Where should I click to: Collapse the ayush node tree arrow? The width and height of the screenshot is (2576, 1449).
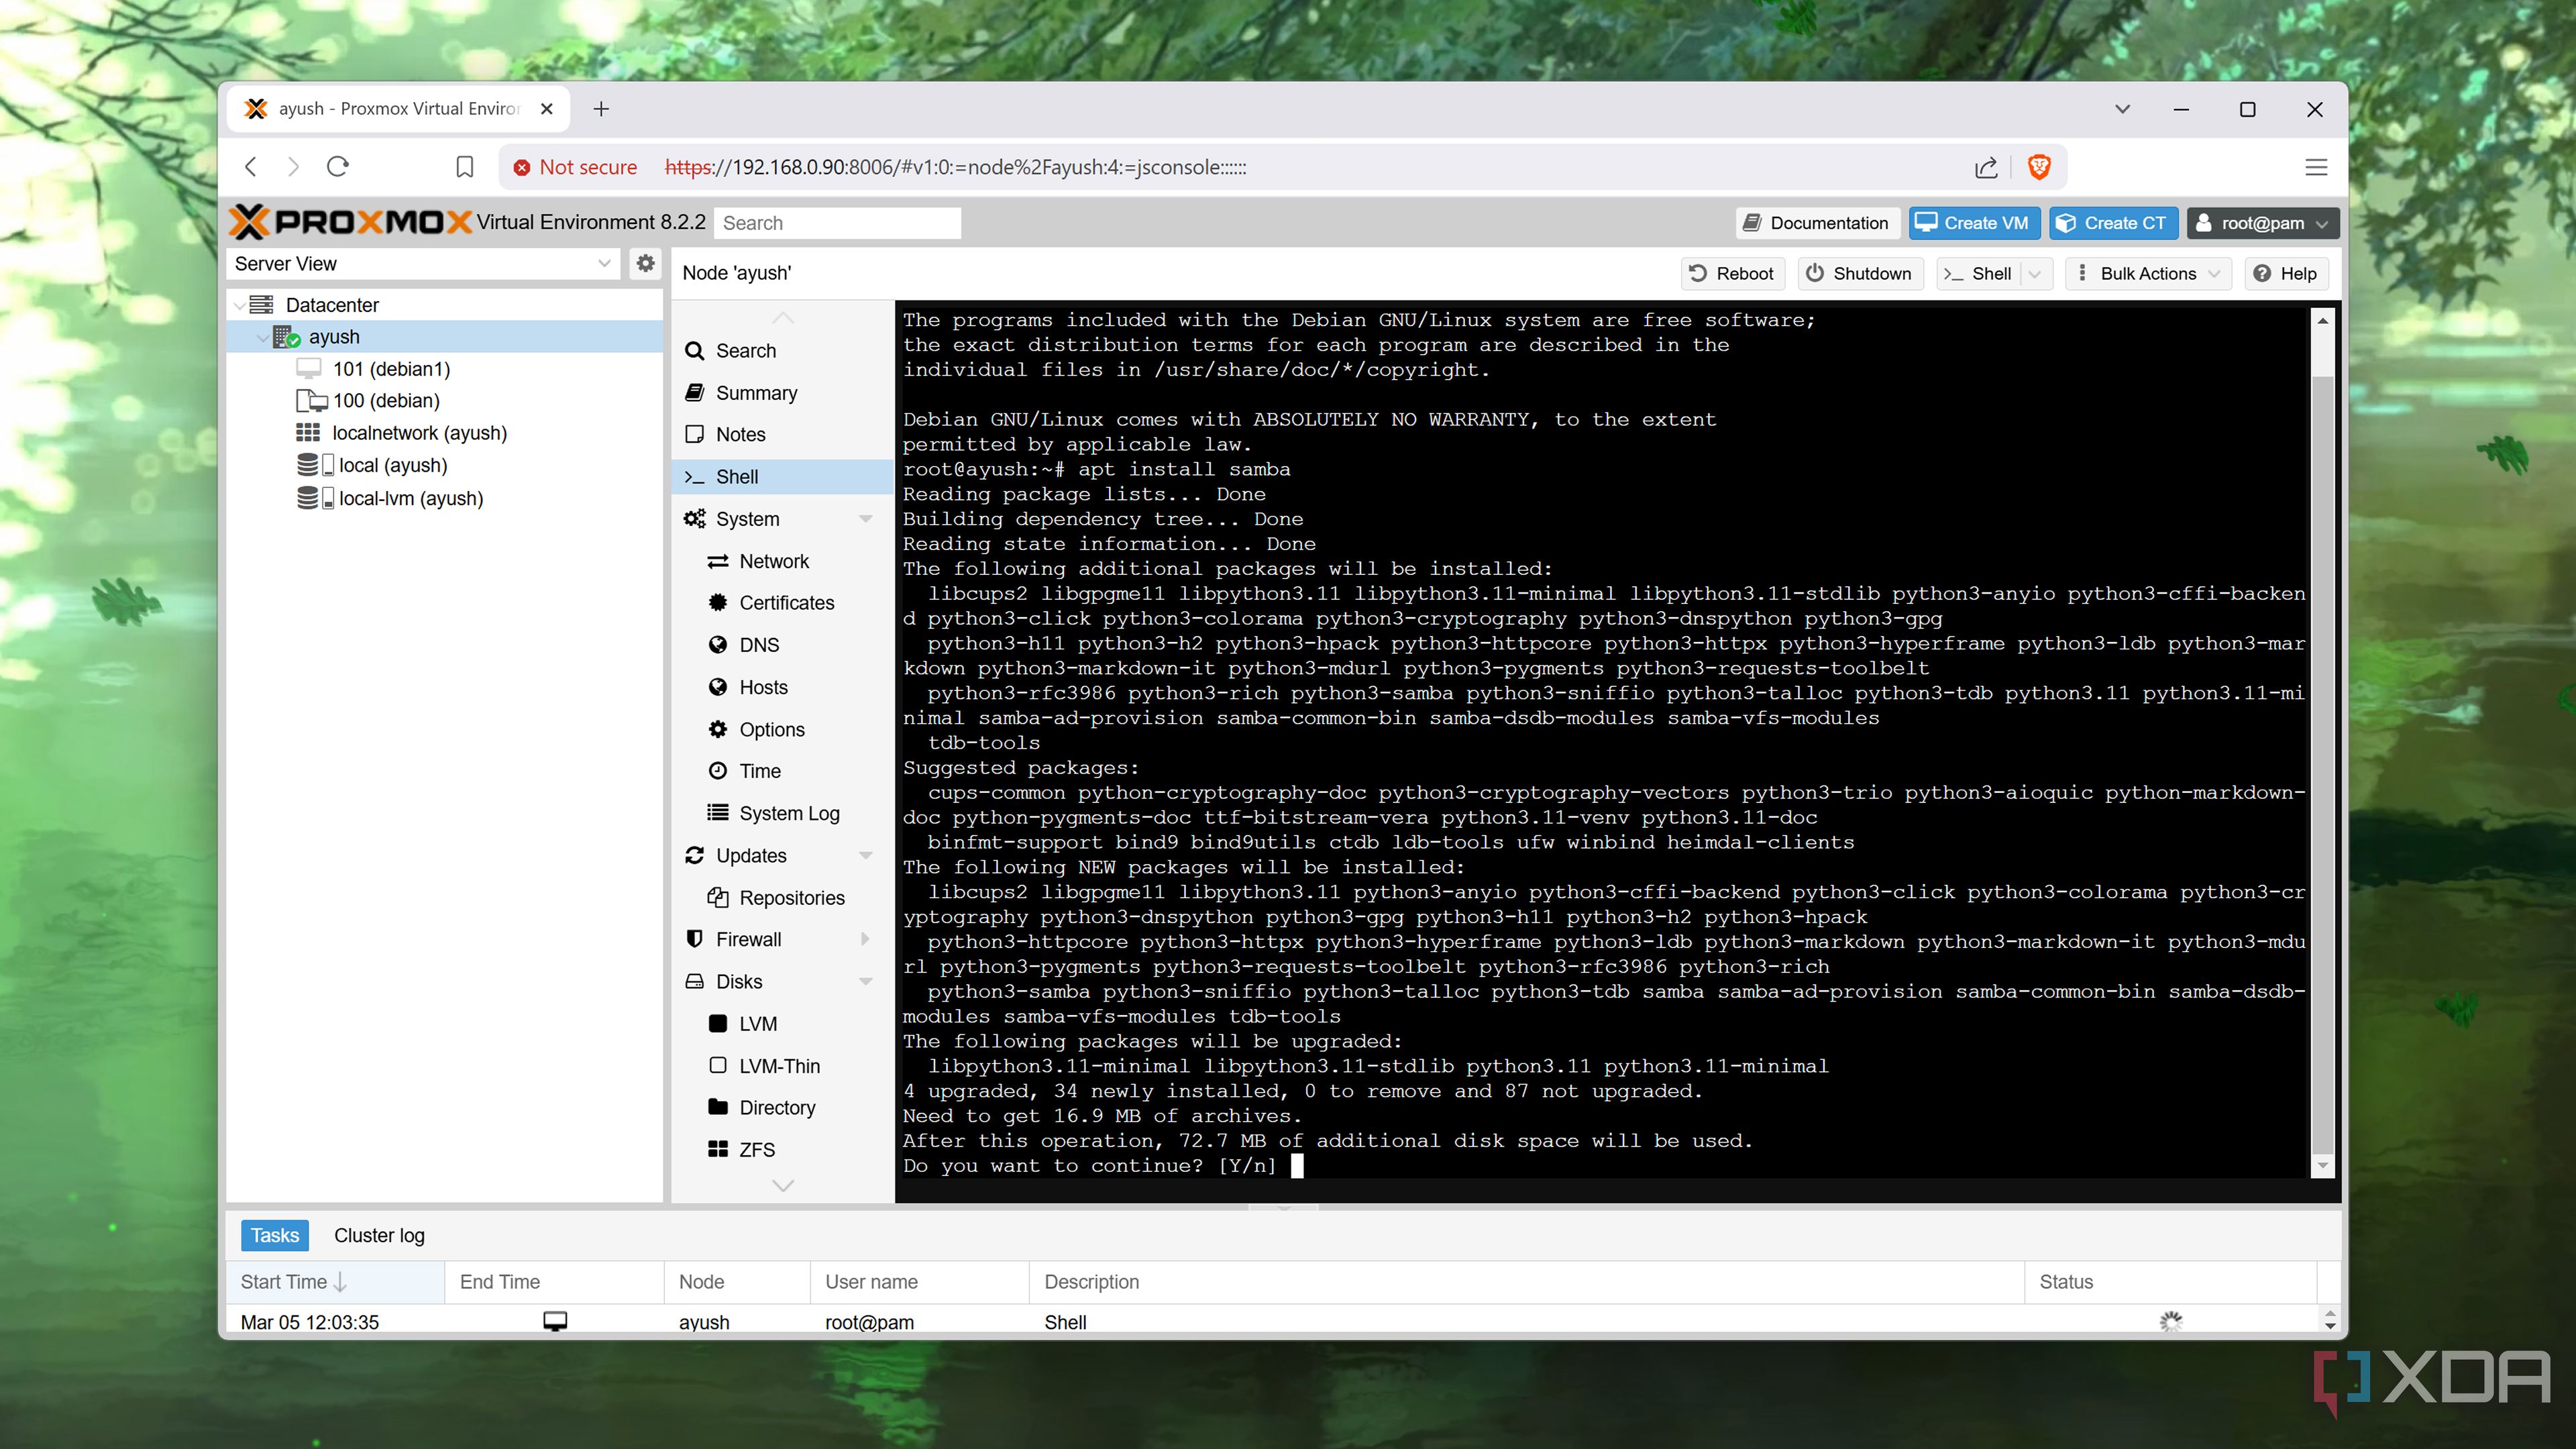tap(262, 338)
